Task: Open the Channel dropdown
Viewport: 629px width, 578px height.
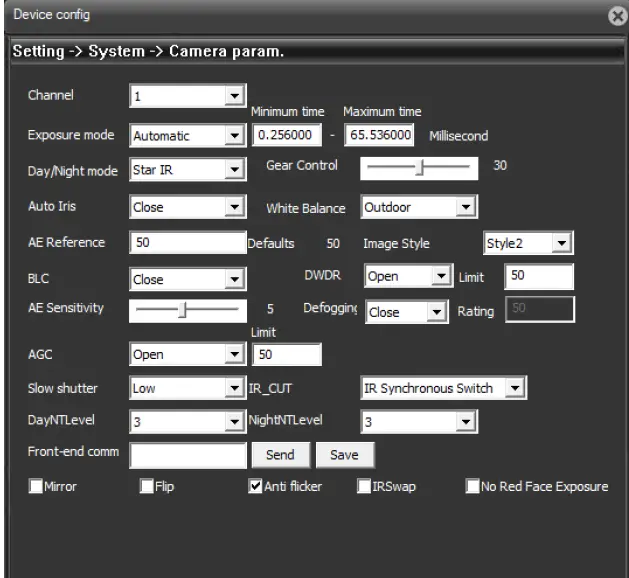Action: (188, 96)
